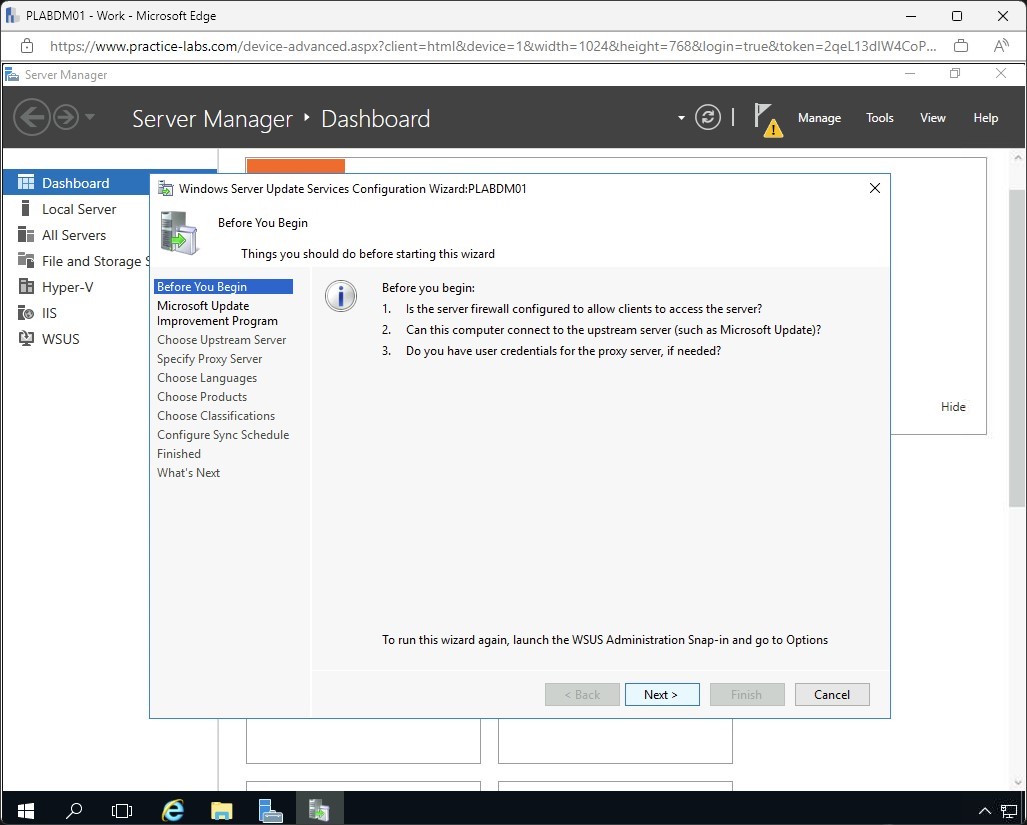Click the Server Manager refresh icon
1027x825 pixels.
point(708,117)
